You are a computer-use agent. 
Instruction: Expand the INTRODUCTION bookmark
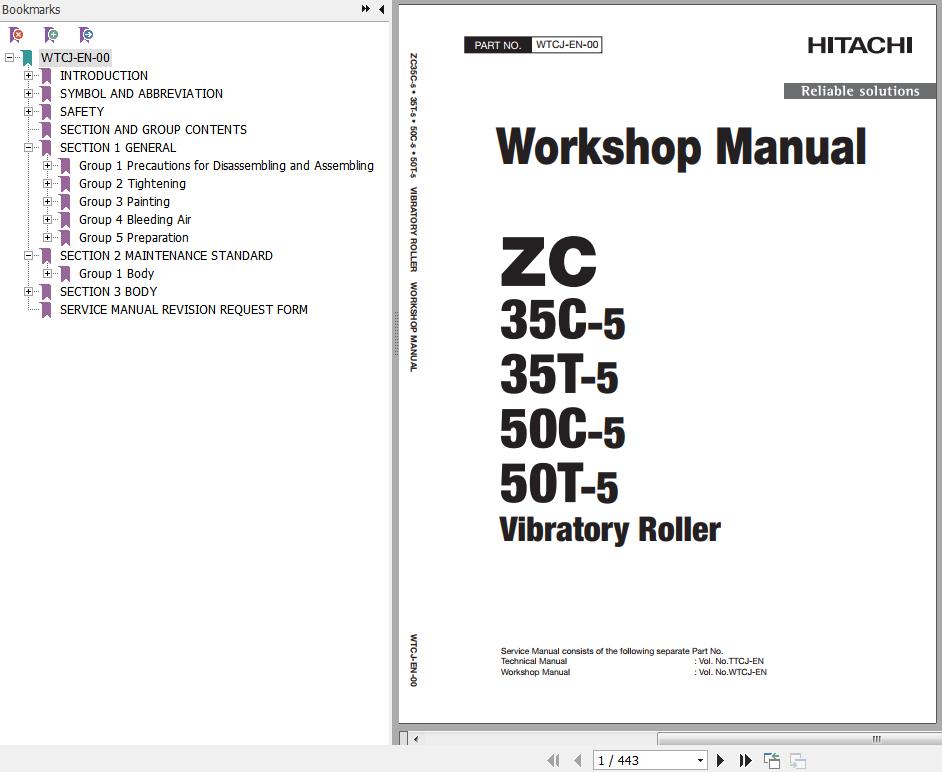click(x=28, y=76)
